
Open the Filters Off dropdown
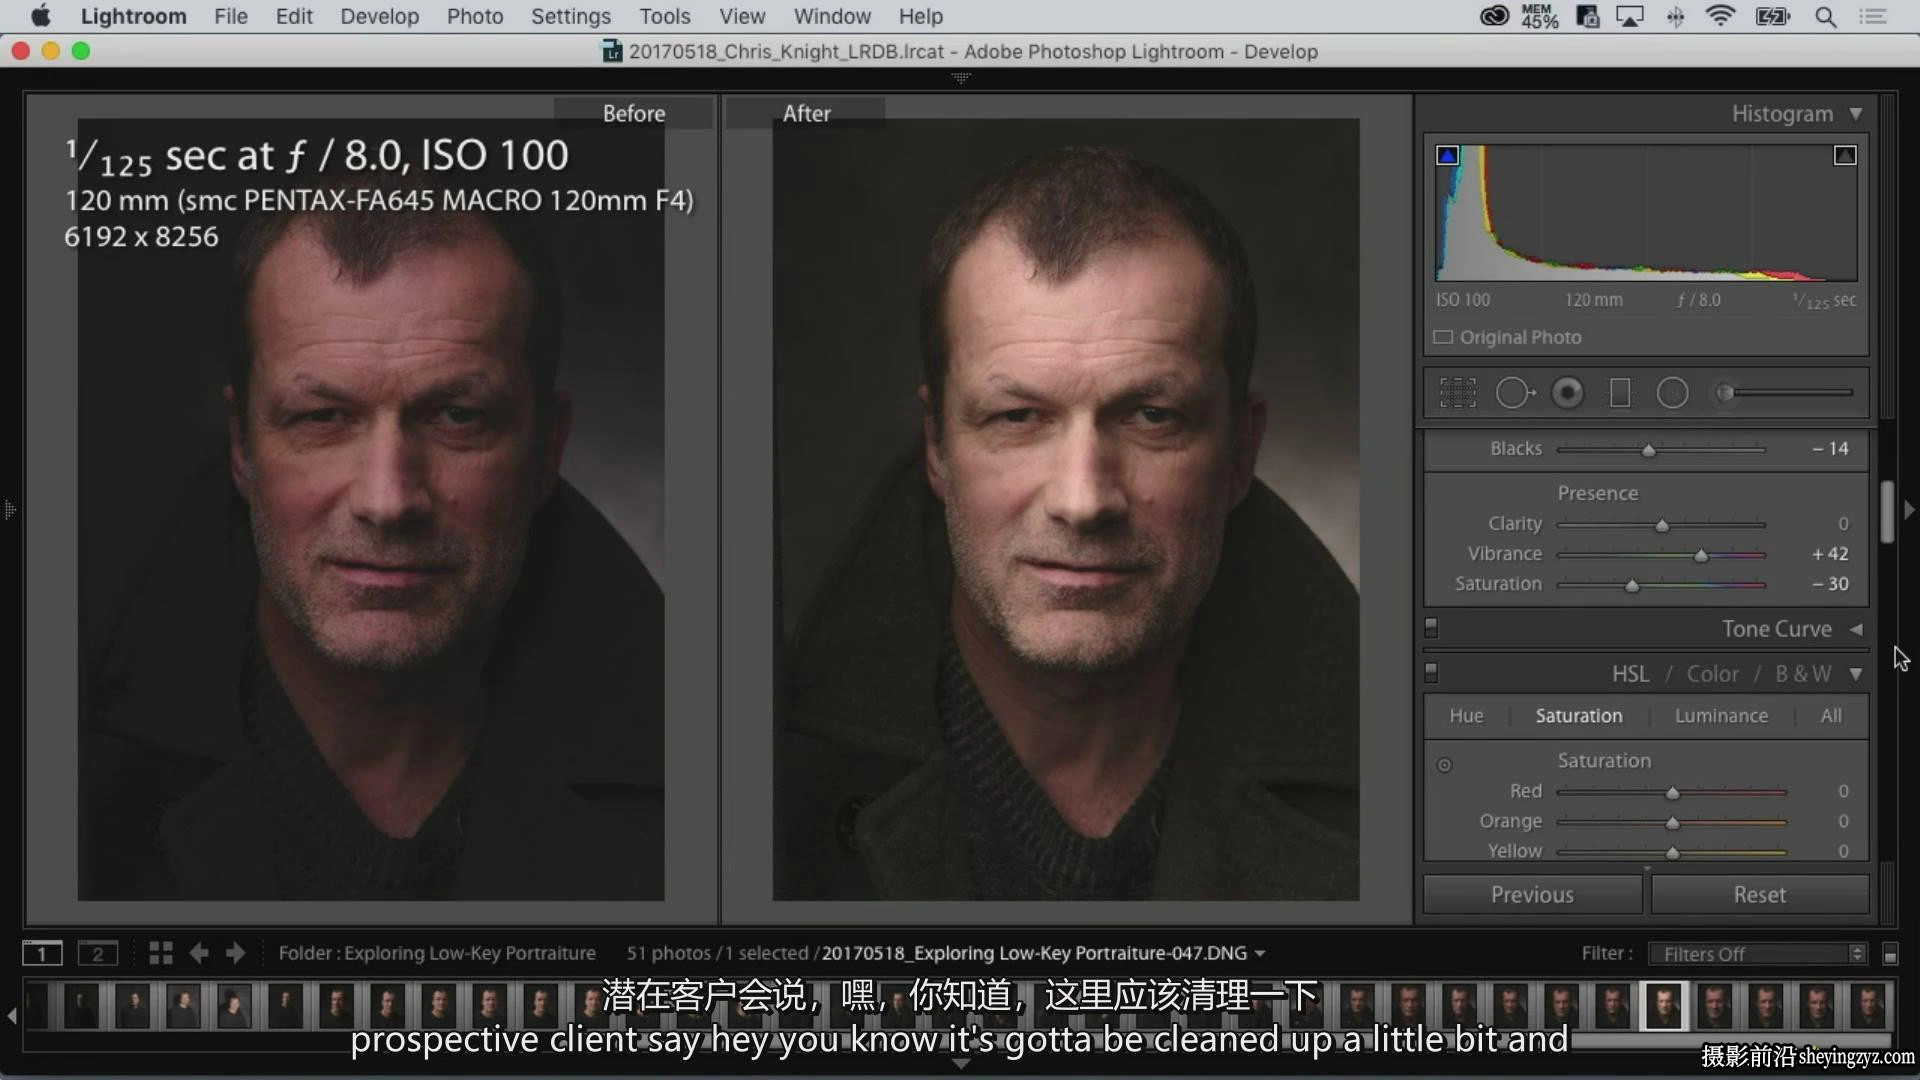pos(1758,954)
